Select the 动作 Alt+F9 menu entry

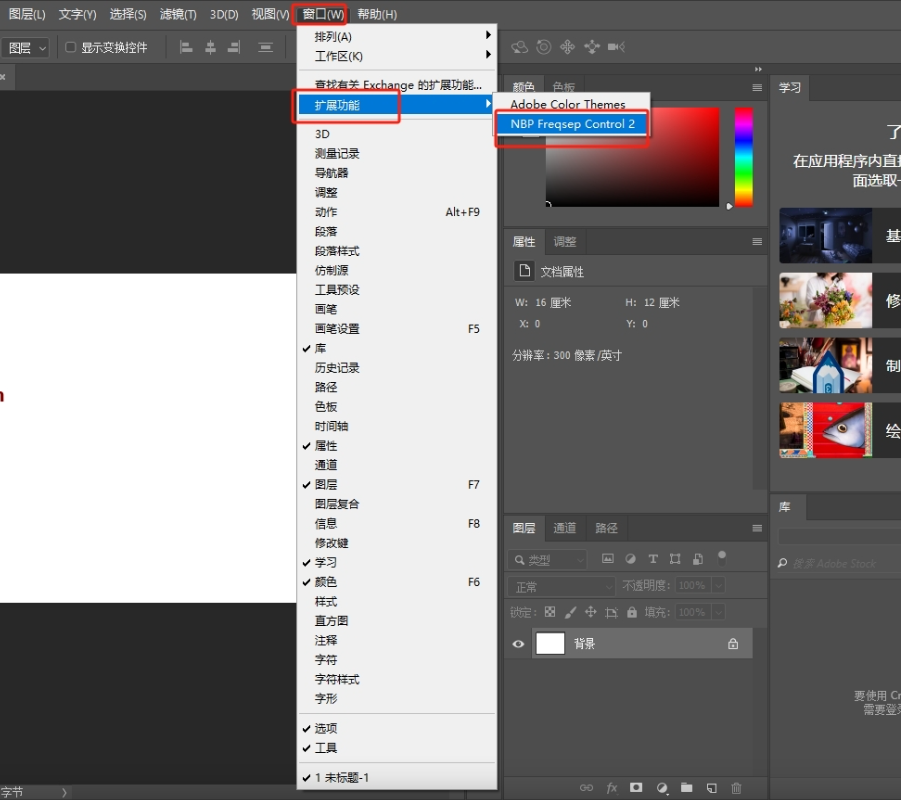coord(396,212)
